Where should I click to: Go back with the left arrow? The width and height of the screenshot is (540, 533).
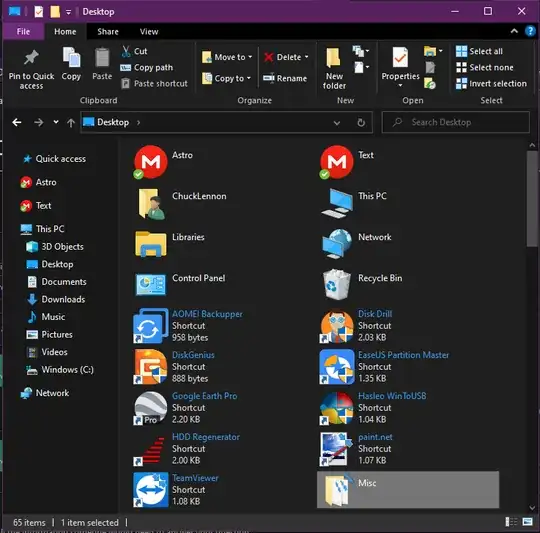(x=17, y=122)
